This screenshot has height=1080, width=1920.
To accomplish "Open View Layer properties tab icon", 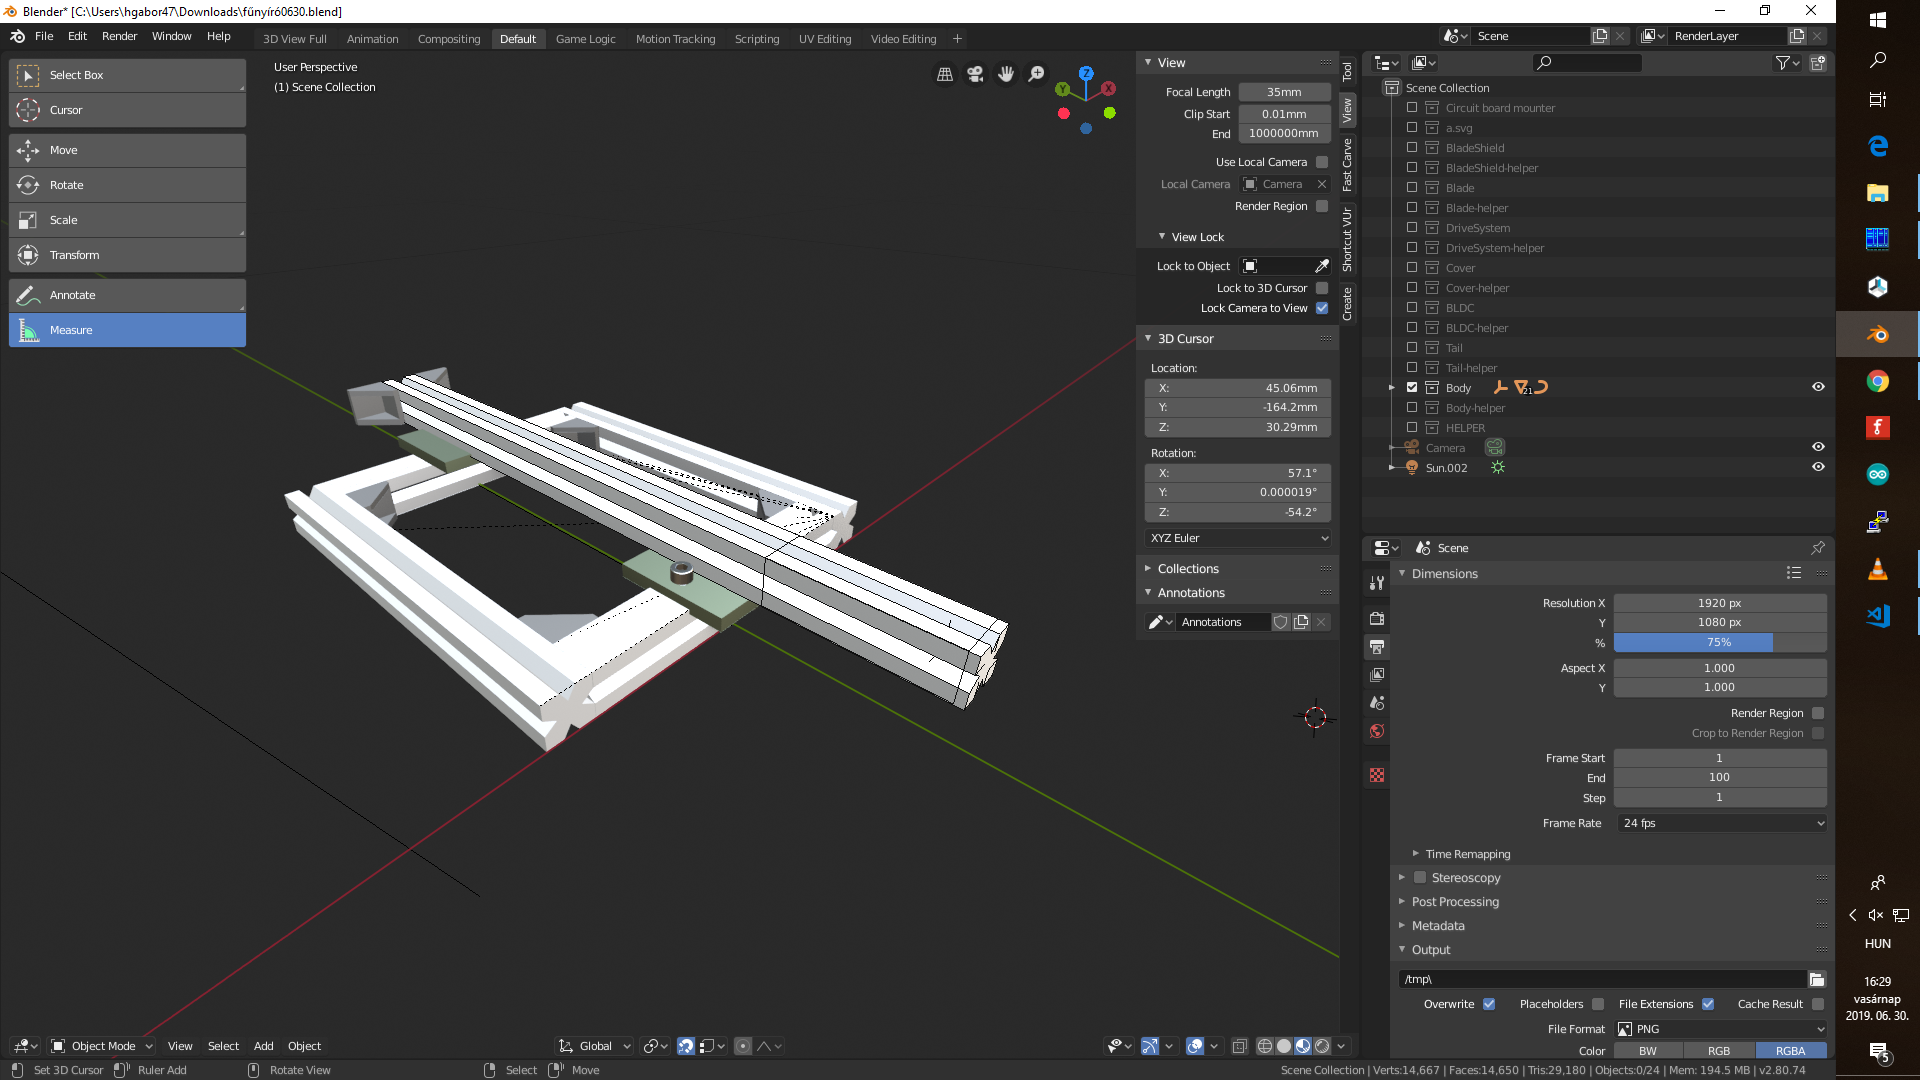I will pyautogui.click(x=1377, y=675).
